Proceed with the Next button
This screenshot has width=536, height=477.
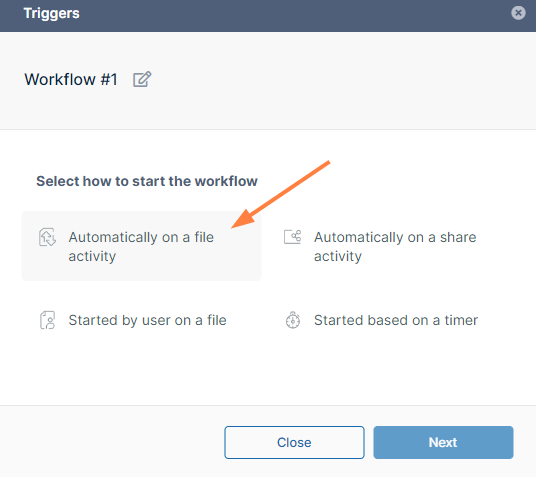(x=443, y=442)
